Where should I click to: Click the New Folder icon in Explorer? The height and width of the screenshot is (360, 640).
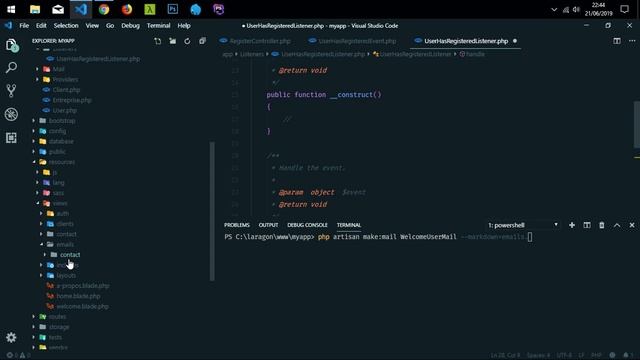[173, 41]
